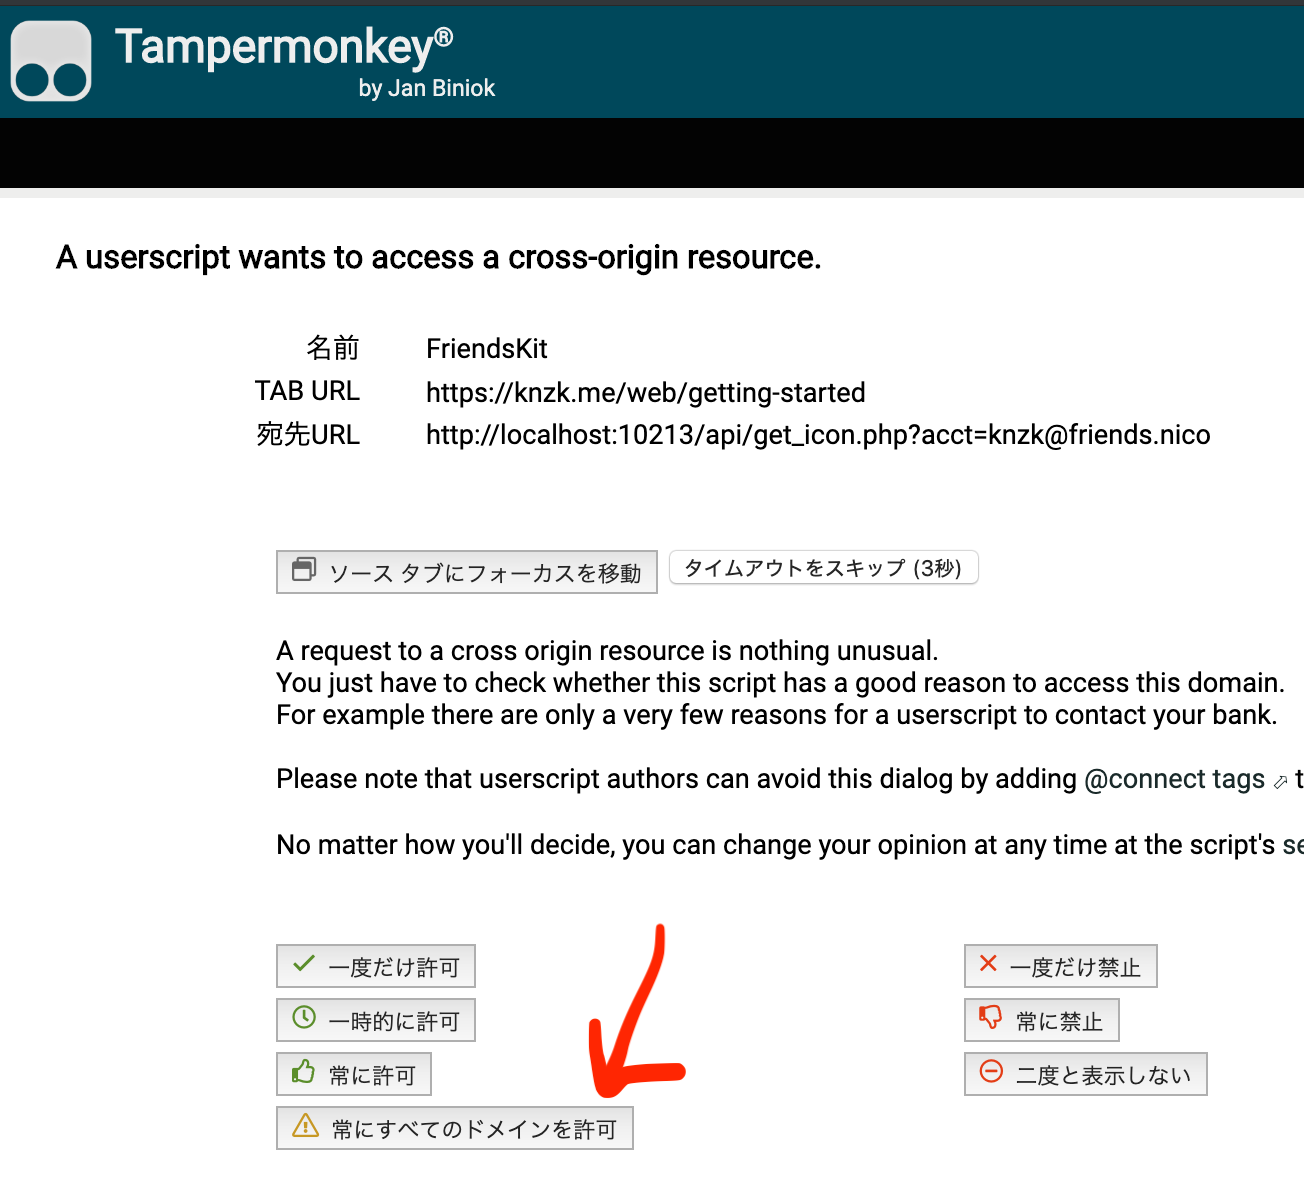
Task: Click the external link icon after @connect tags
Action: pos(1280,782)
